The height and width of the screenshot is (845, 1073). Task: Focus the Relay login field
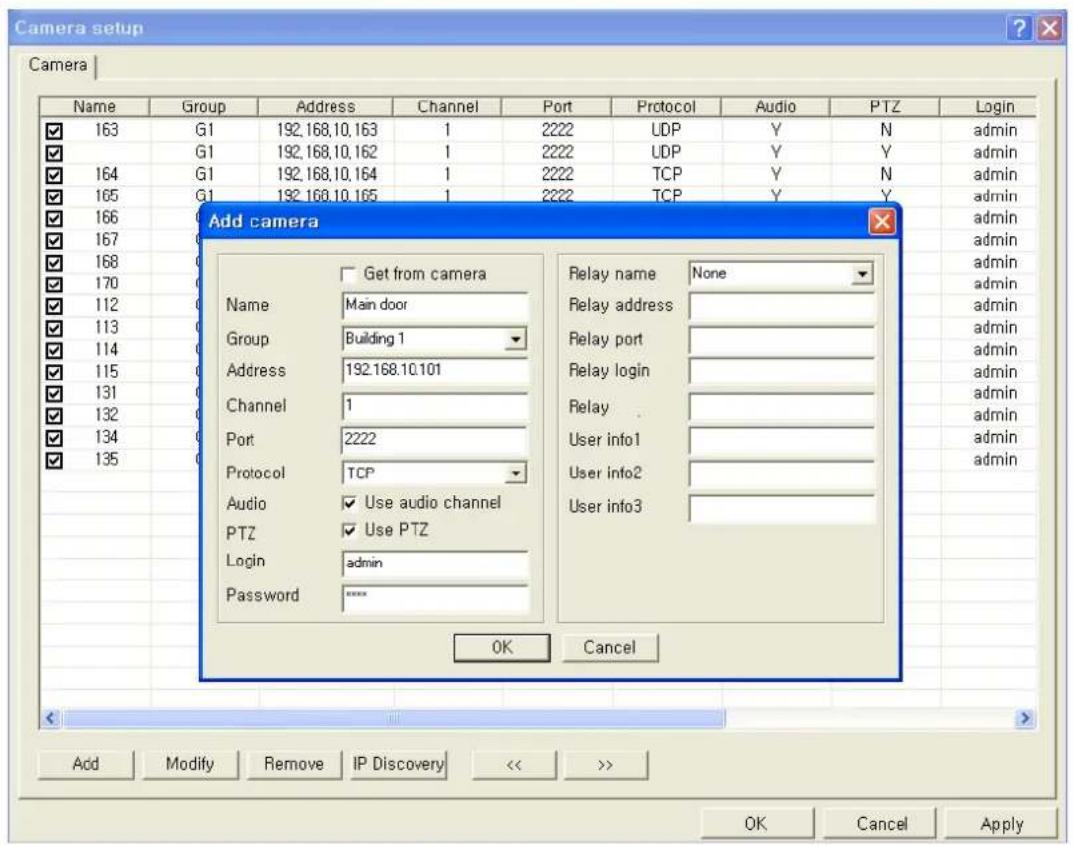pos(781,371)
